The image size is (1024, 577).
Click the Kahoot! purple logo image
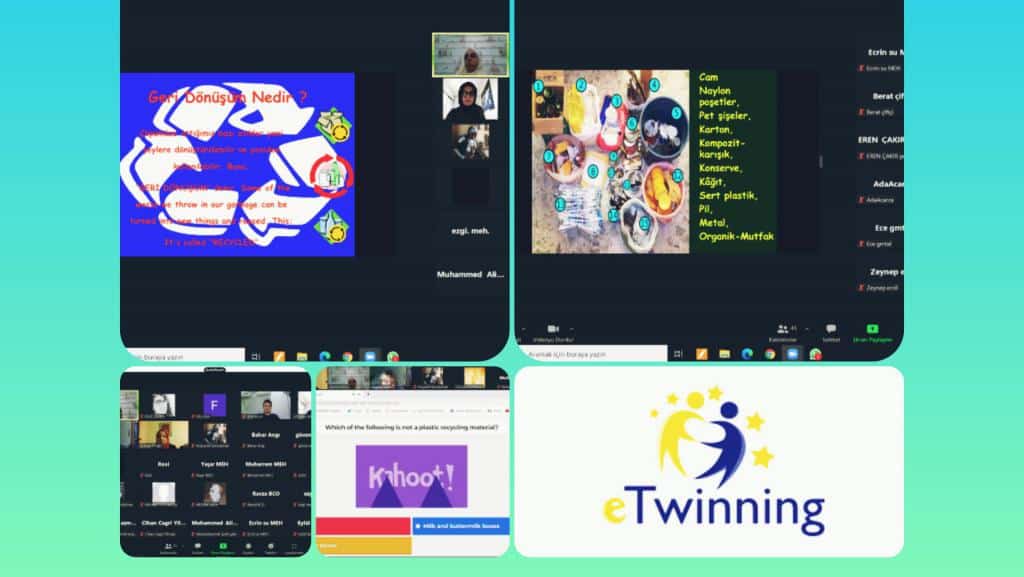click(411, 476)
